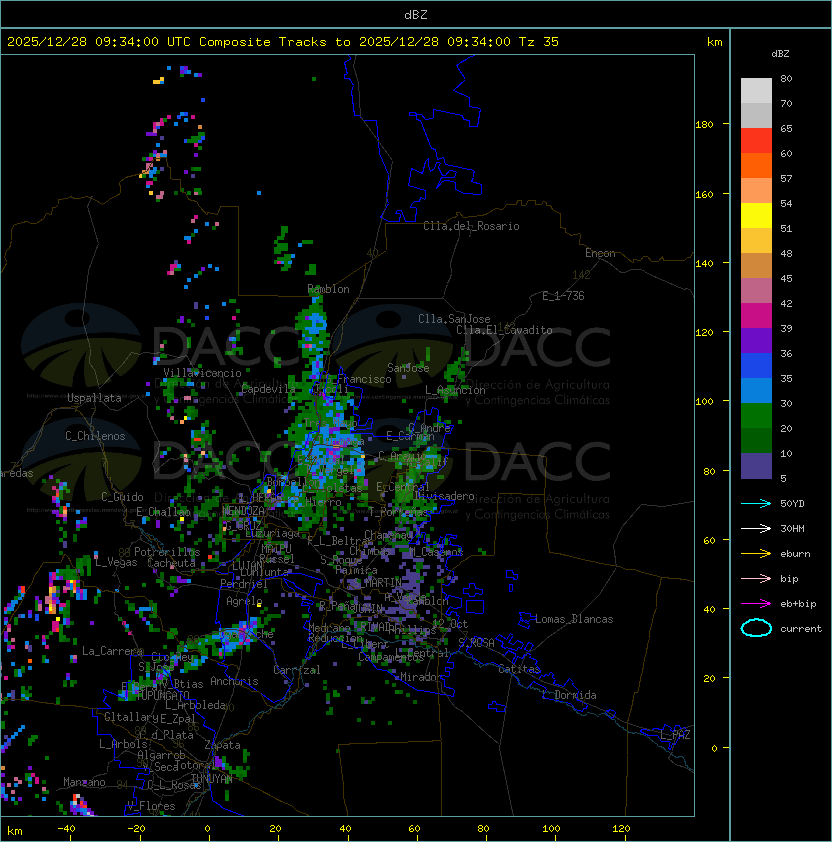This screenshot has width=832, height=842.
Task: Click the 'La_Carrera' map label
Action: coord(113,651)
